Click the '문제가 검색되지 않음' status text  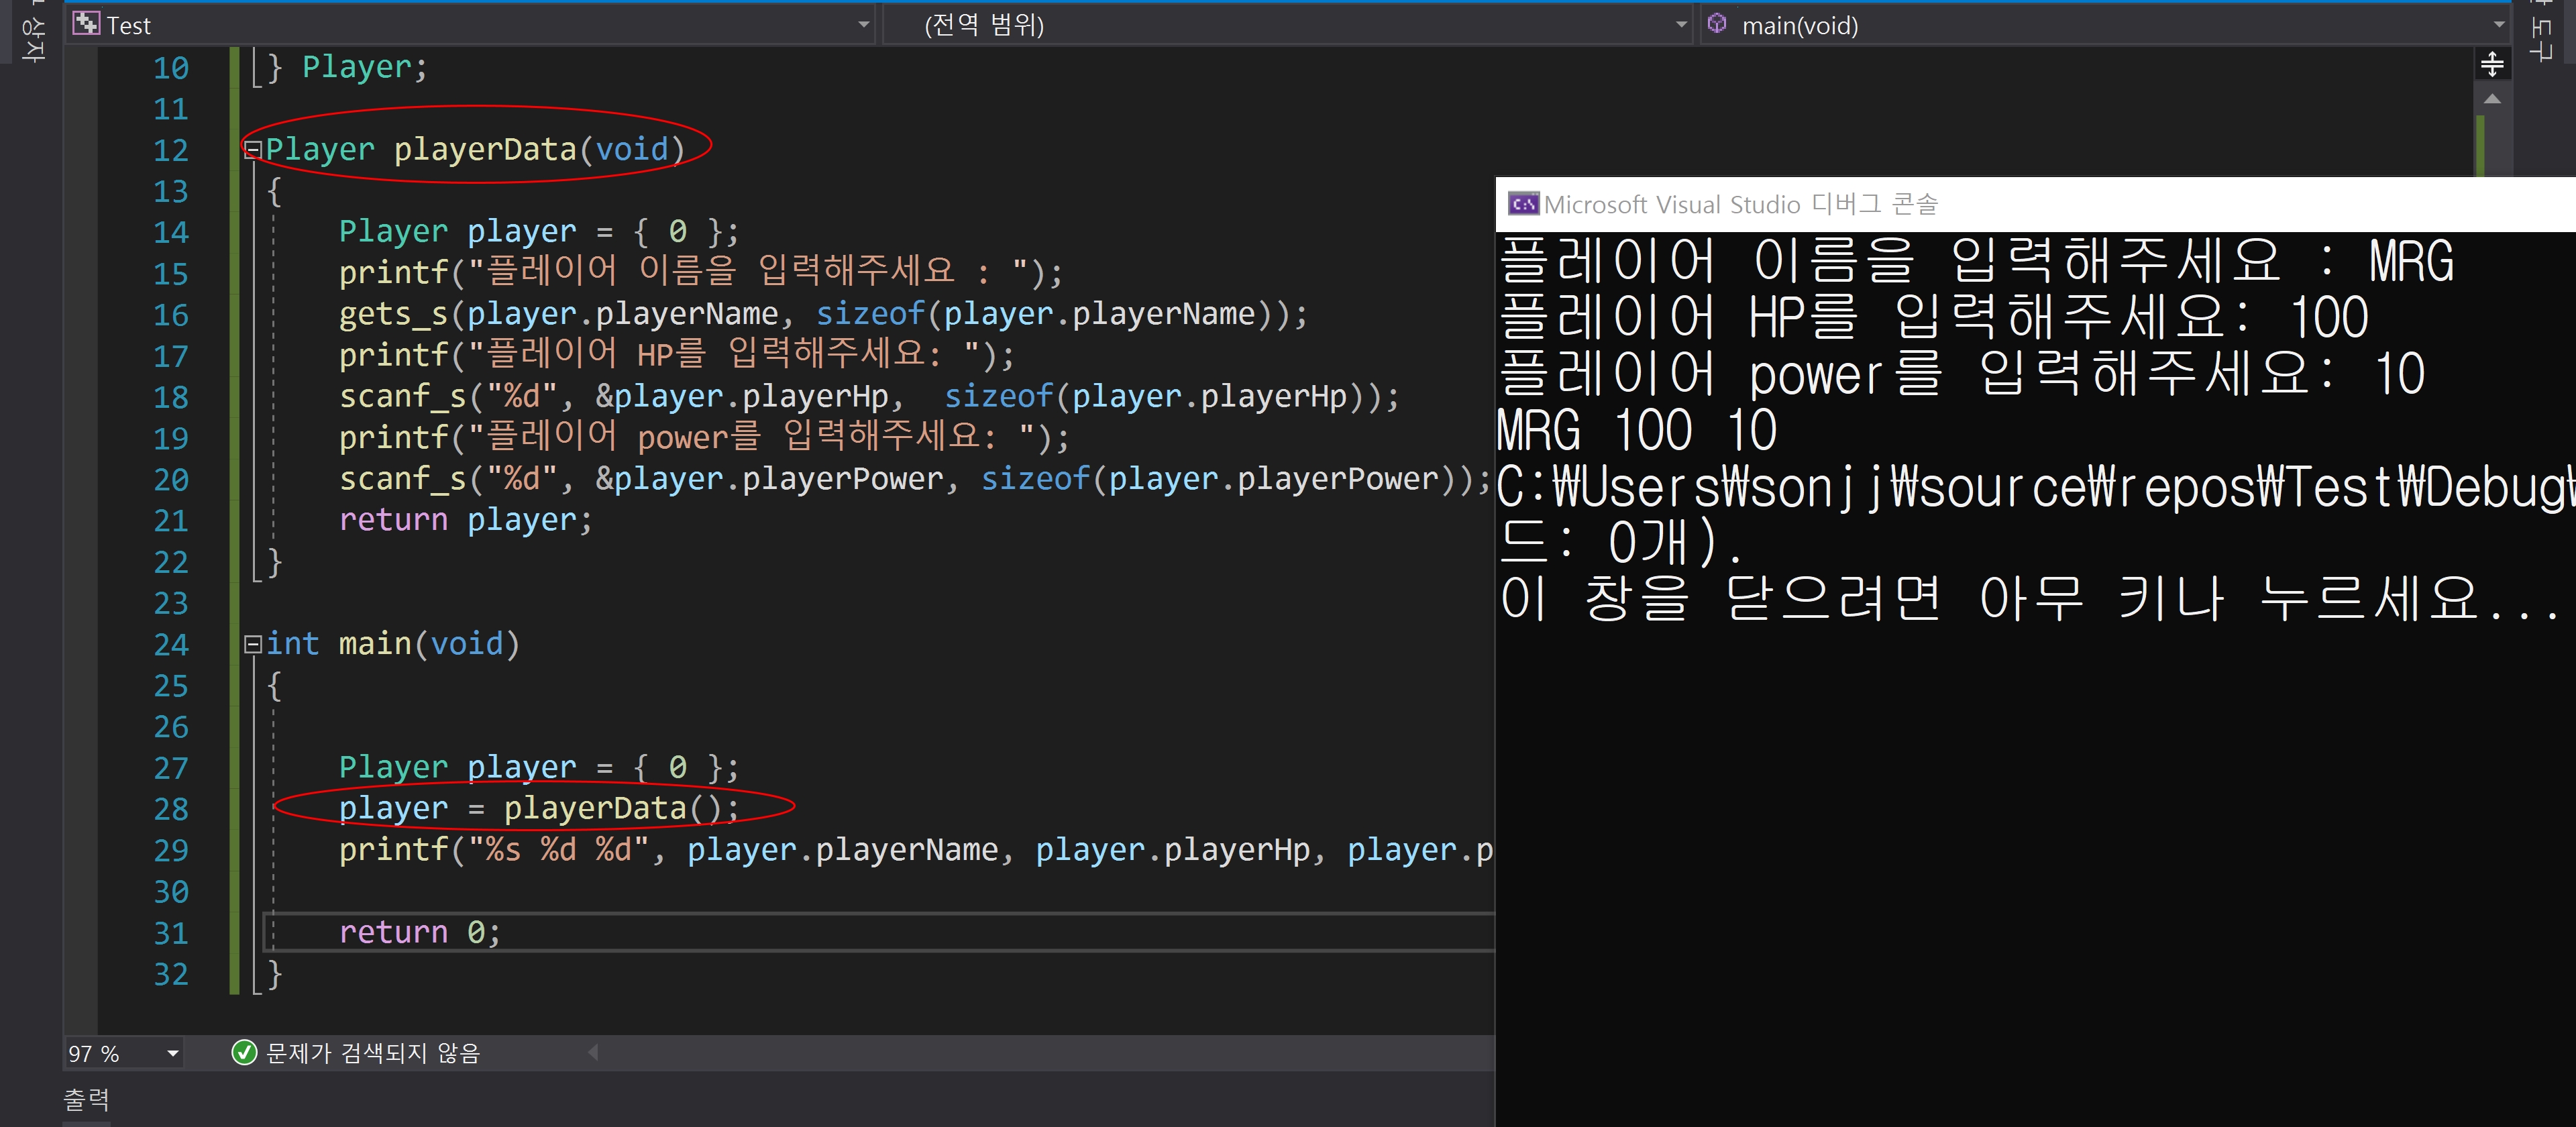click(x=373, y=1053)
